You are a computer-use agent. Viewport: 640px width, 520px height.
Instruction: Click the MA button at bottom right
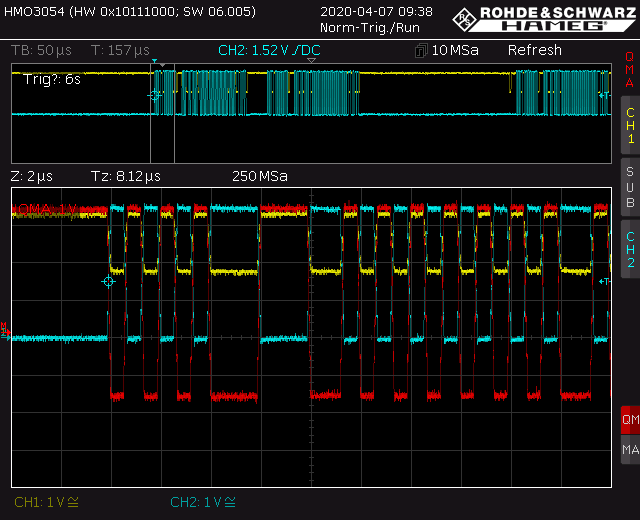point(629,451)
